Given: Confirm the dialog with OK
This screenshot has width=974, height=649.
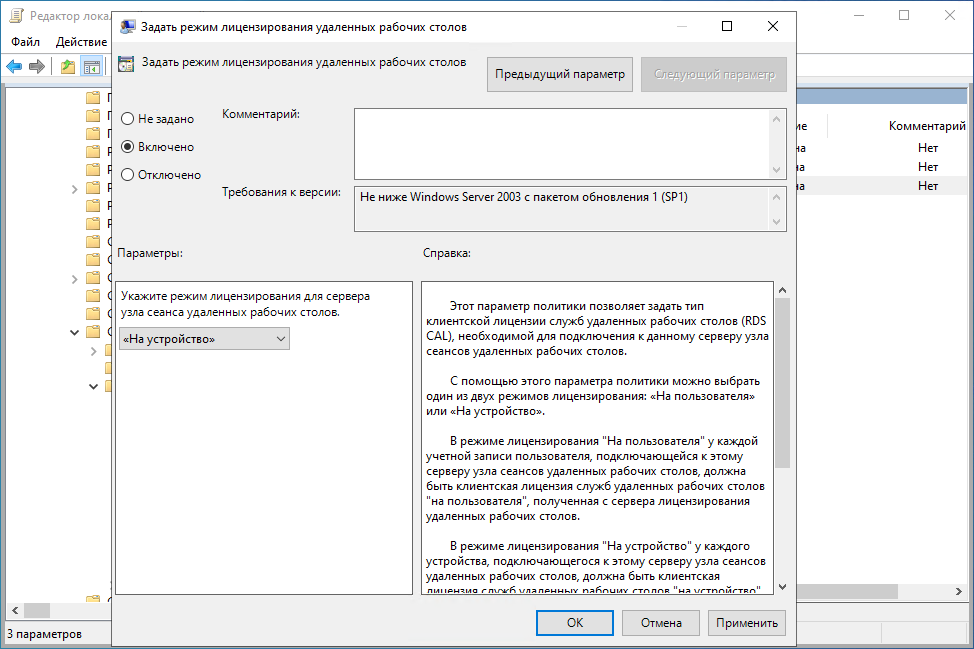Looking at the screenshot, I should point(575,622).
